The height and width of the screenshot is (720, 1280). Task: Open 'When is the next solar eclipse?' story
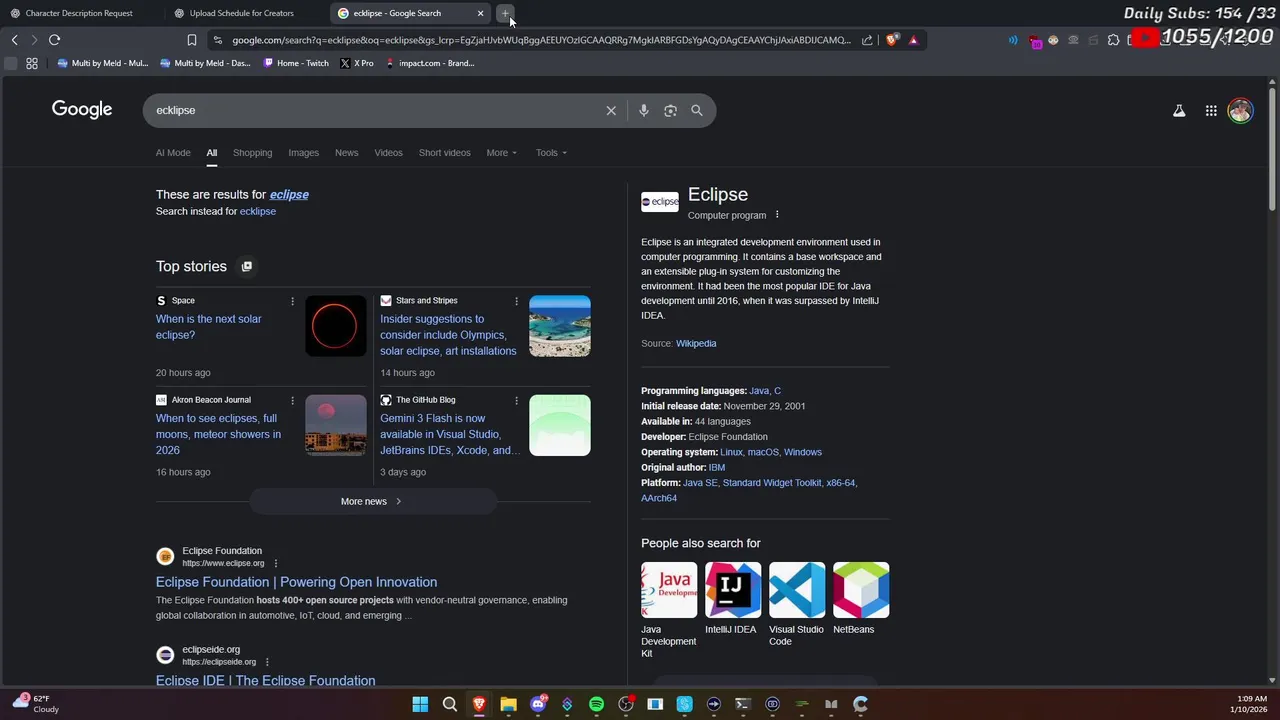pyautogui.click(x=209, y=327)
